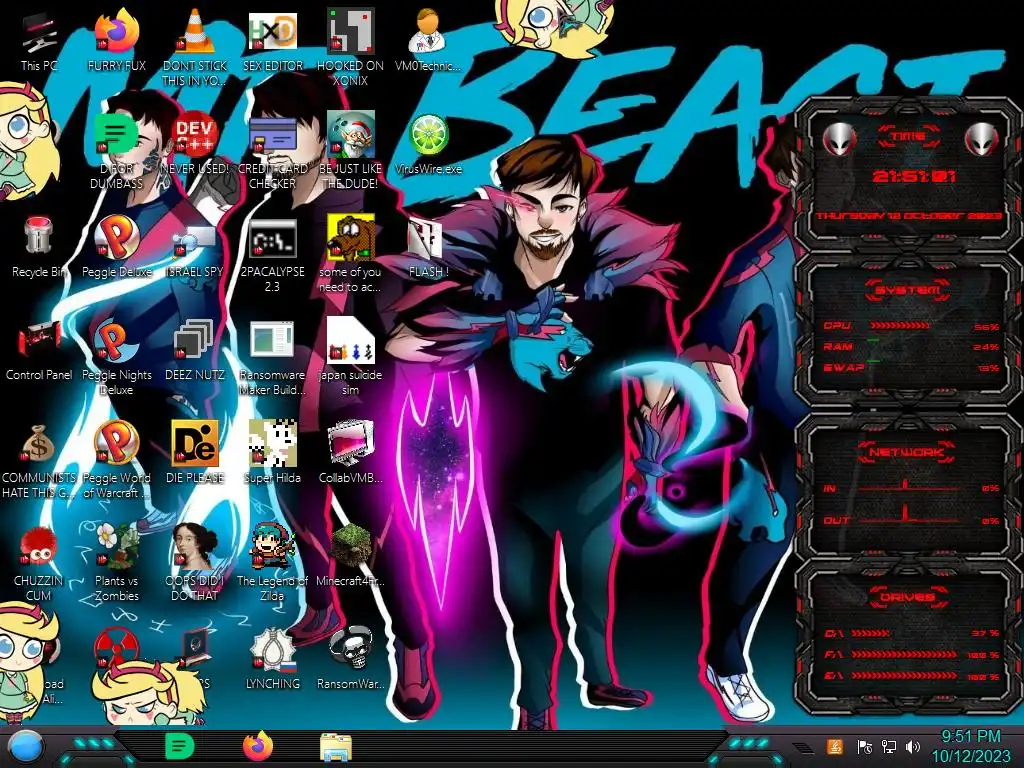Click the F:\ drive usage bar
Screen dimensions: 1024x768
904,654
